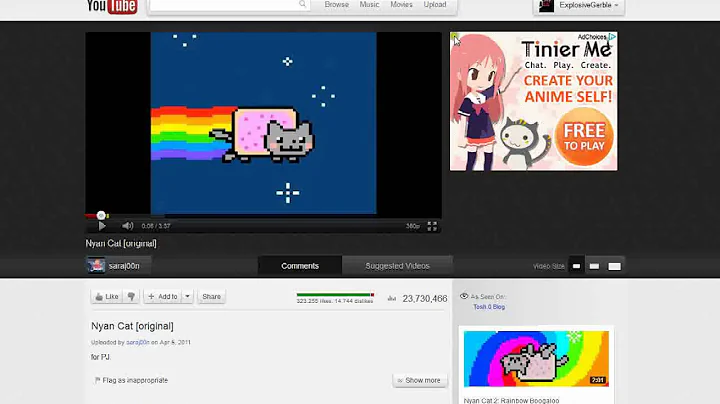Open the Movies menu item
This screenshot has height=404, width=720.
pos(401,5)
